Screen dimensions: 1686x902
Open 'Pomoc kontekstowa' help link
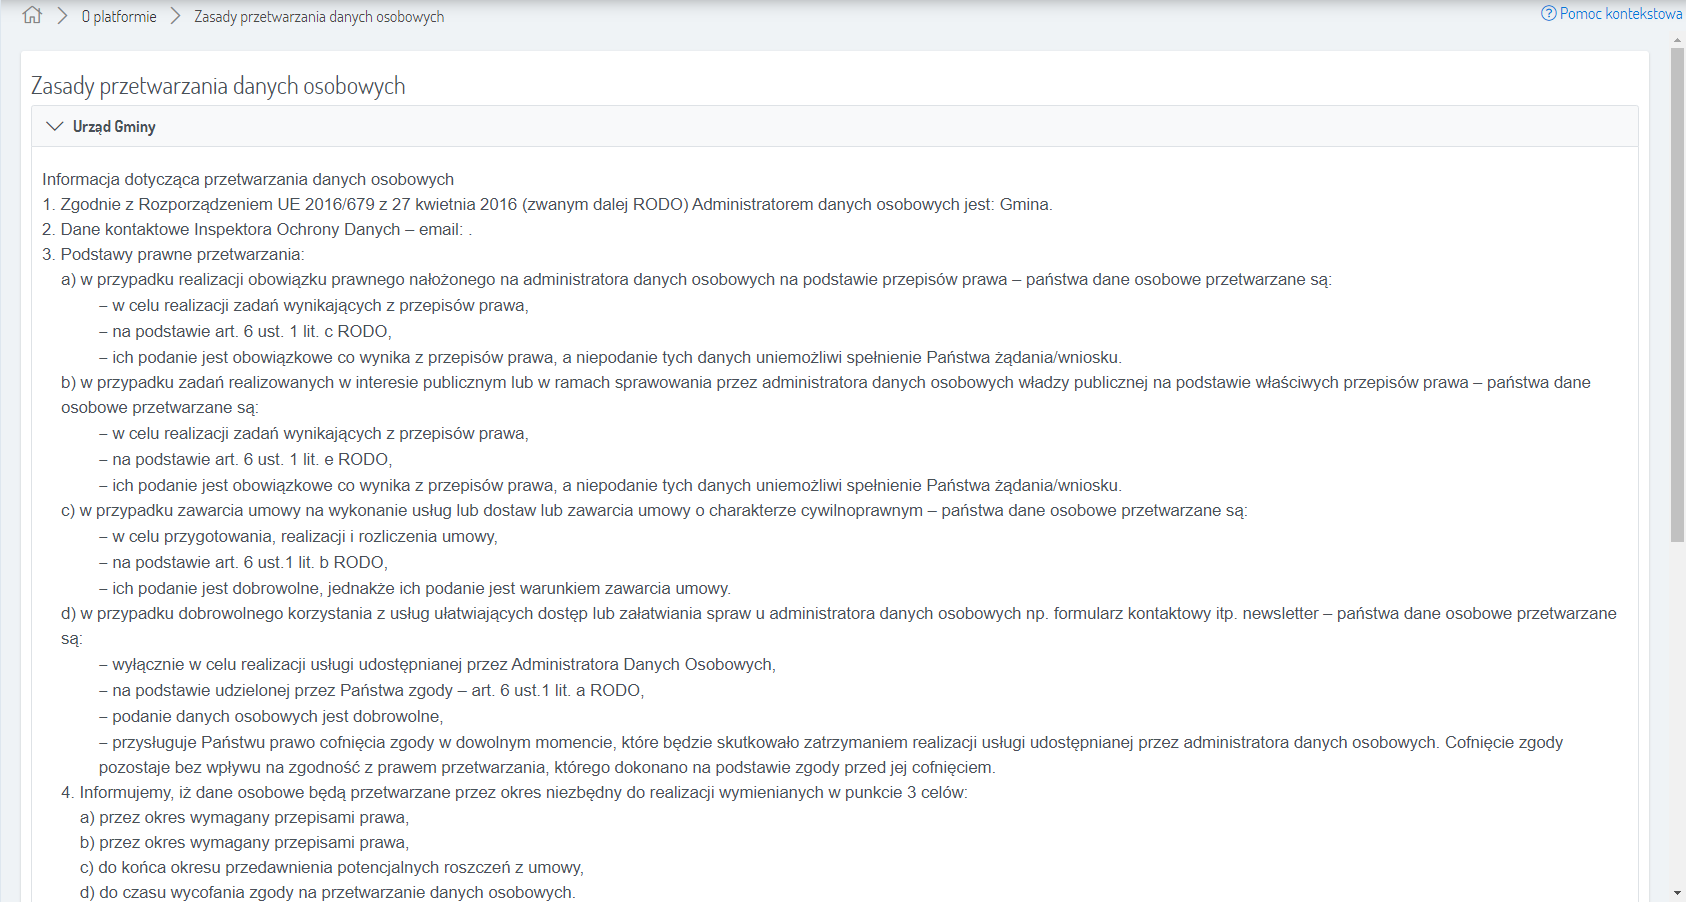[1620, 14]
